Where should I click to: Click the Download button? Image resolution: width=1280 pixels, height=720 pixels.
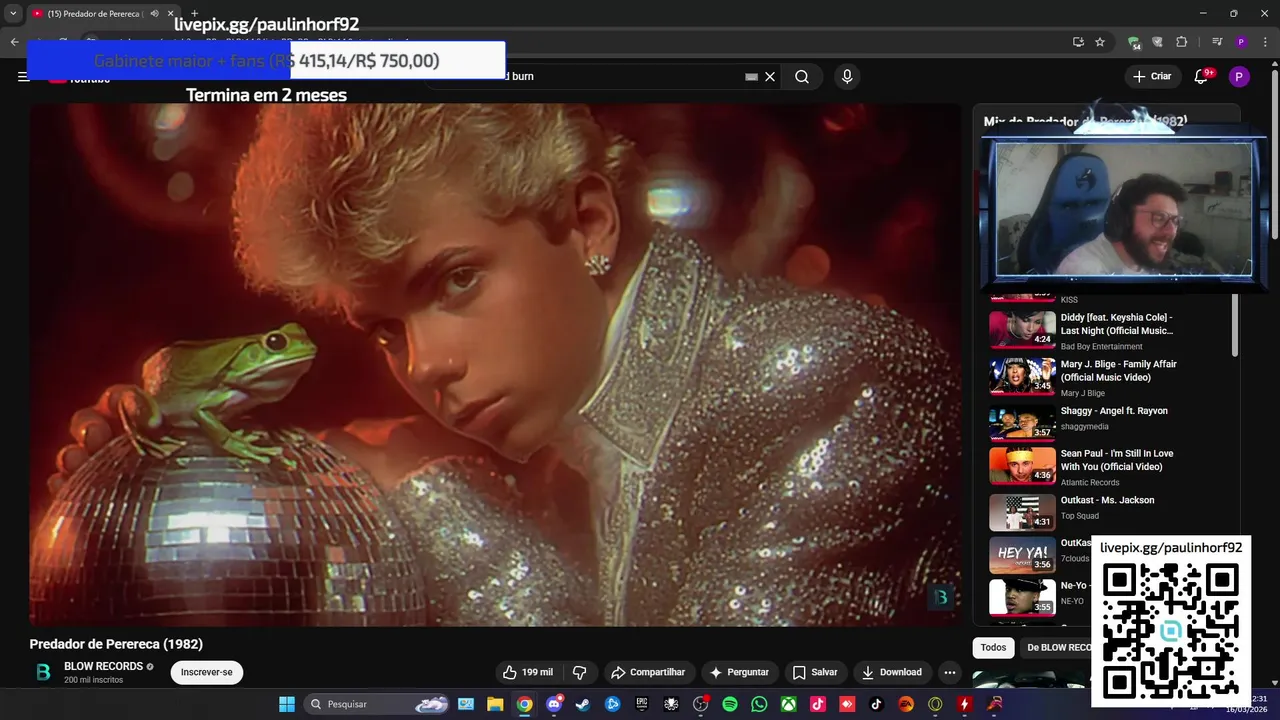892,672
